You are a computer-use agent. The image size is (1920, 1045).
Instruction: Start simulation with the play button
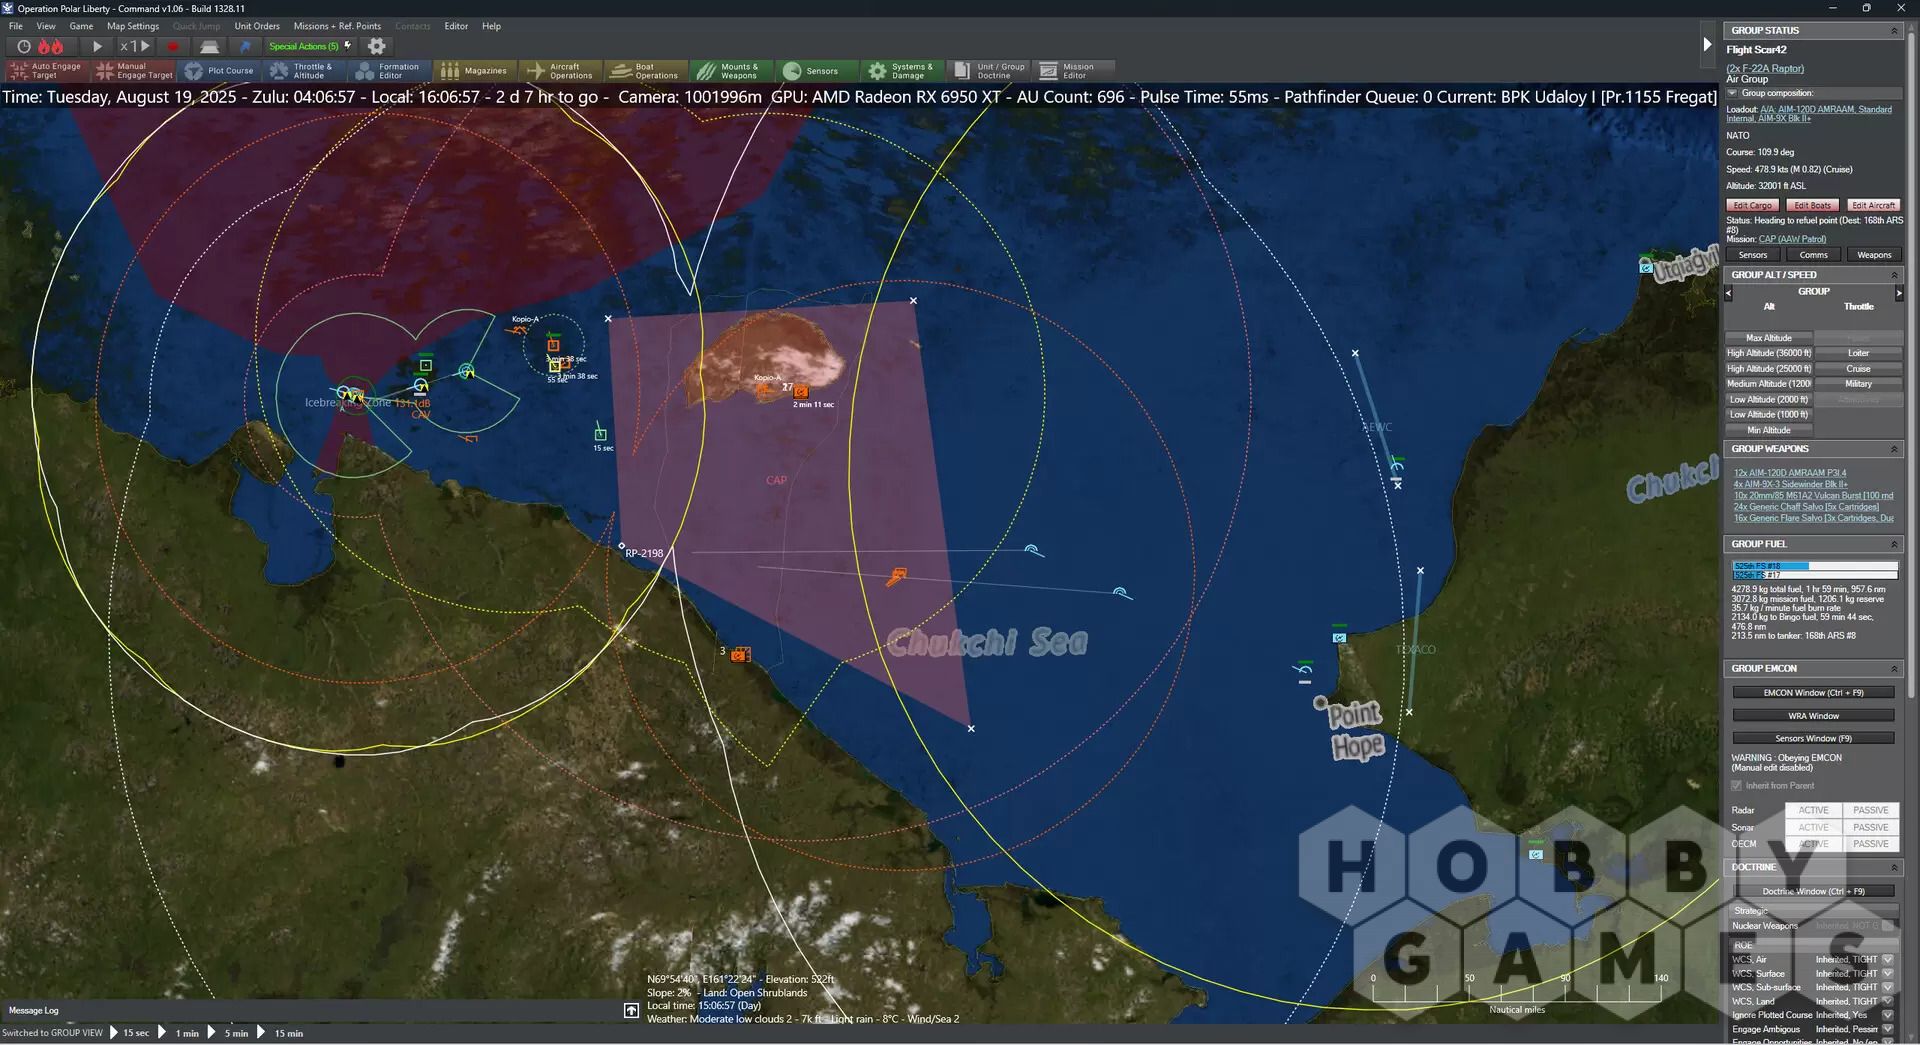[x=97, y=46]
